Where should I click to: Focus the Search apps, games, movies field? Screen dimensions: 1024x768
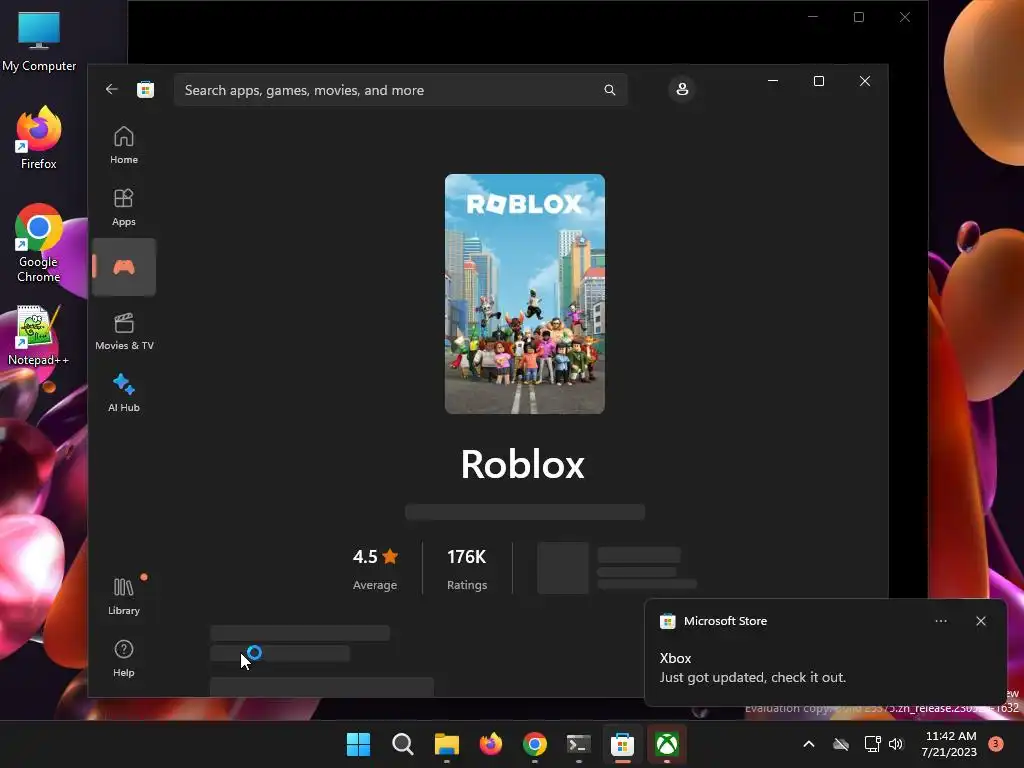pyautogui.click(x=400, y=90)
